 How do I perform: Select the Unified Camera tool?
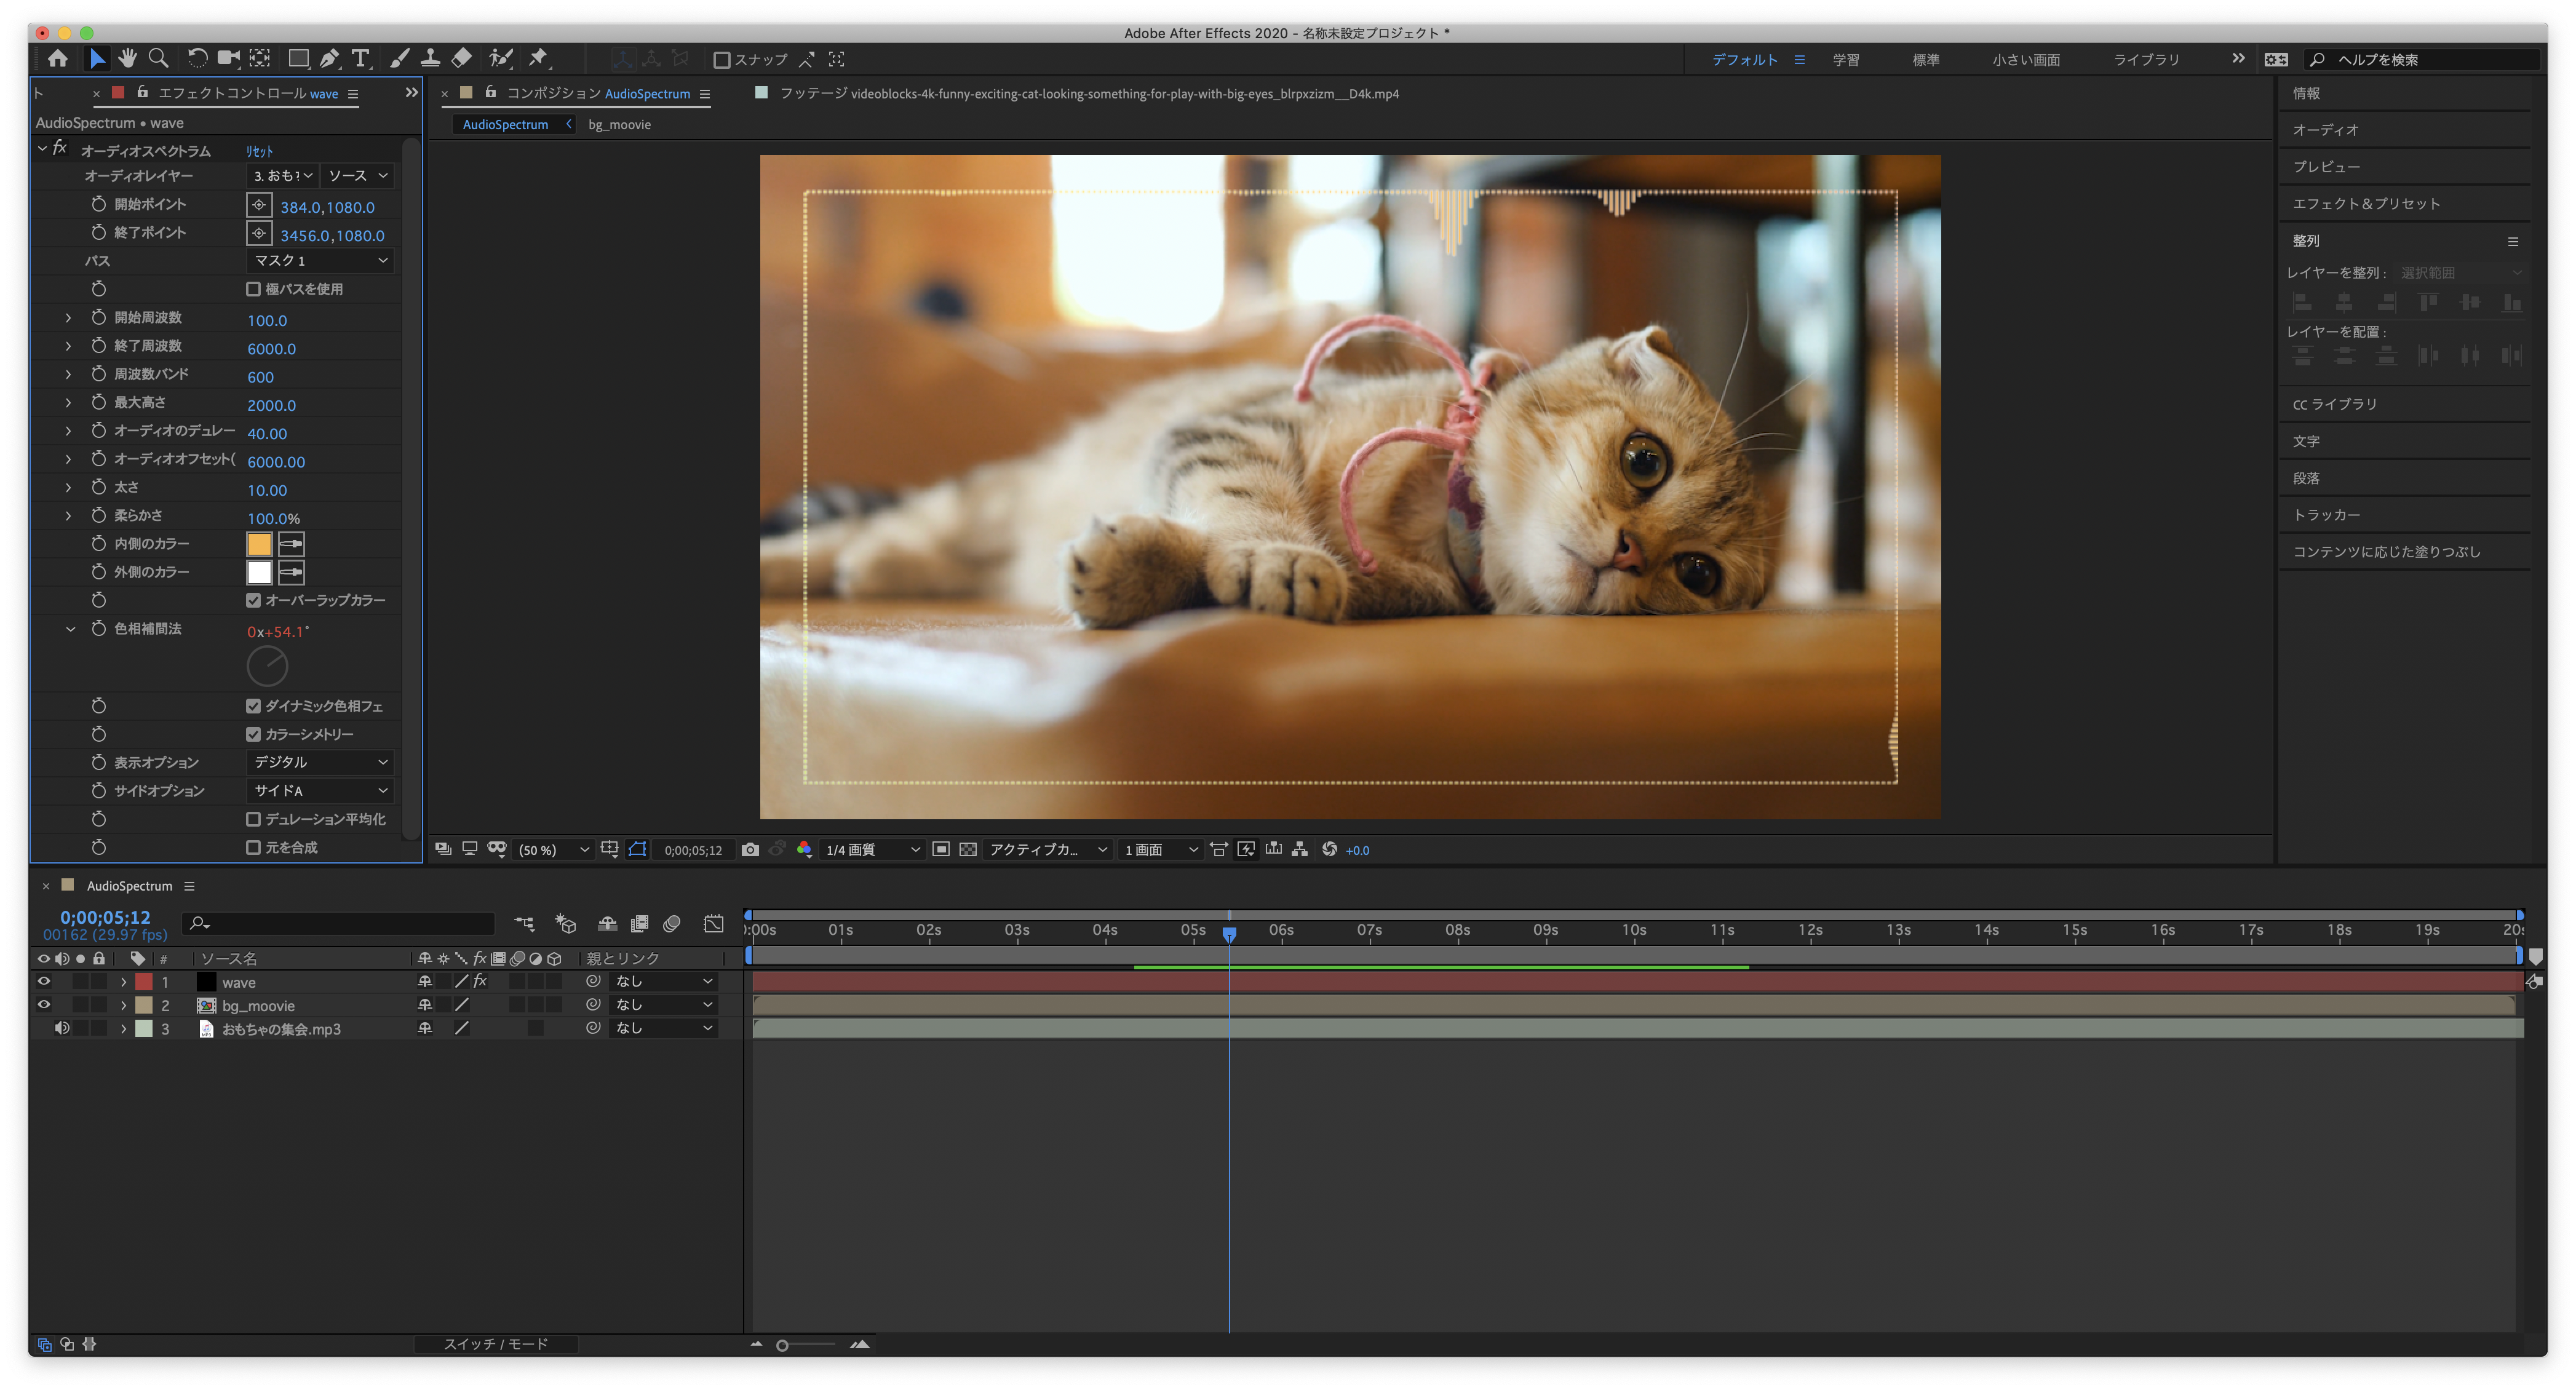click(x=229, y=59)
